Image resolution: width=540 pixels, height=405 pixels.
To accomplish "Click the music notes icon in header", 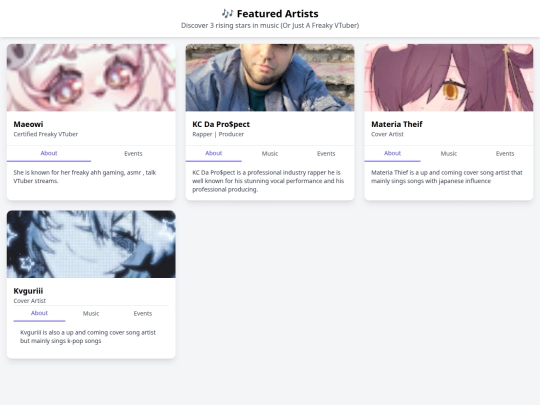I will click(227, 14).
